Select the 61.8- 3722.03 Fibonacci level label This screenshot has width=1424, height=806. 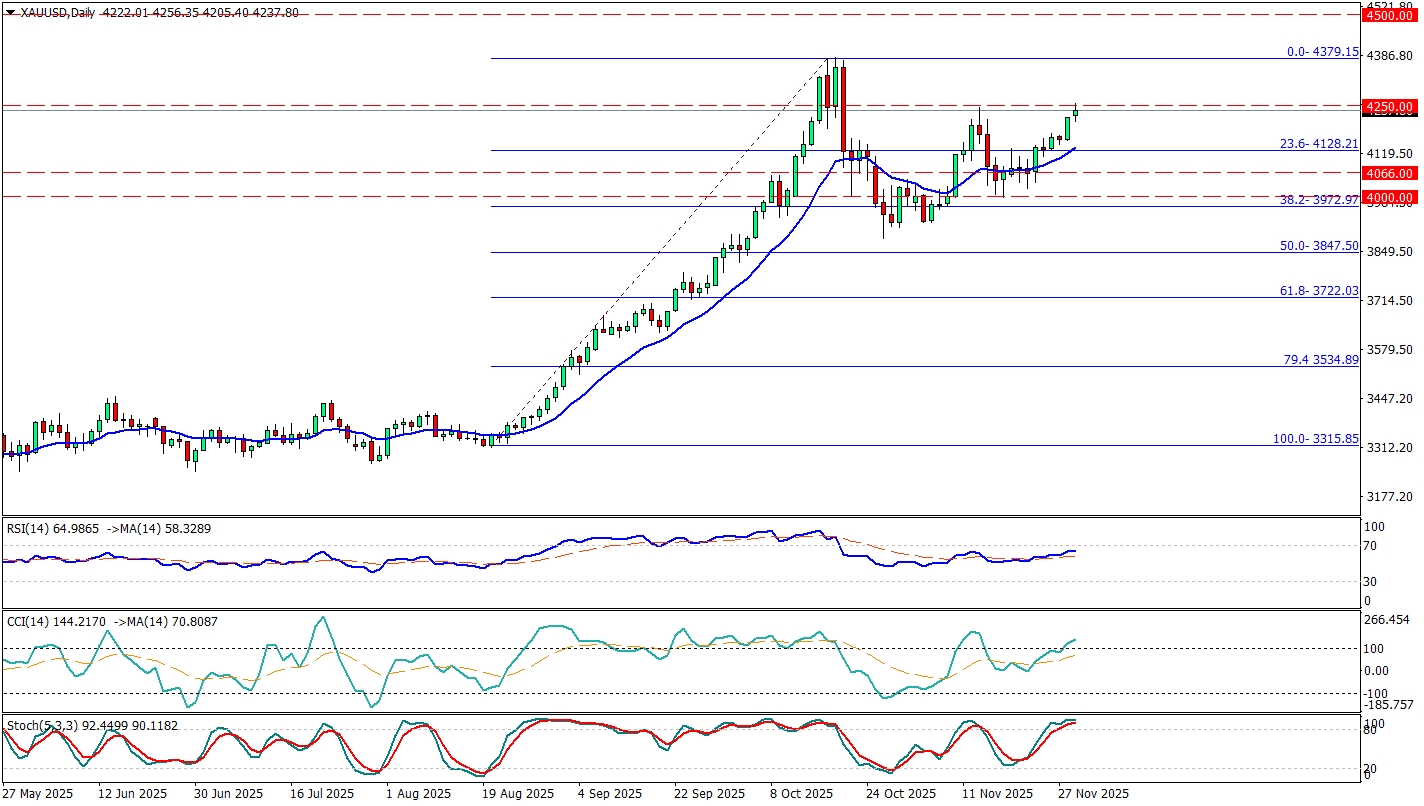click(1318, 290)
